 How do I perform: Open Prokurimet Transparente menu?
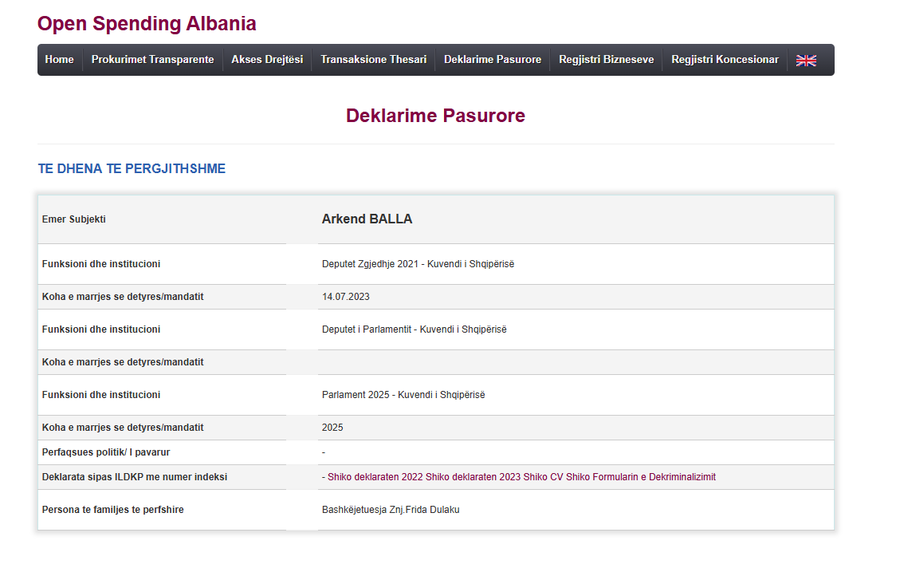tap(153, 60)
